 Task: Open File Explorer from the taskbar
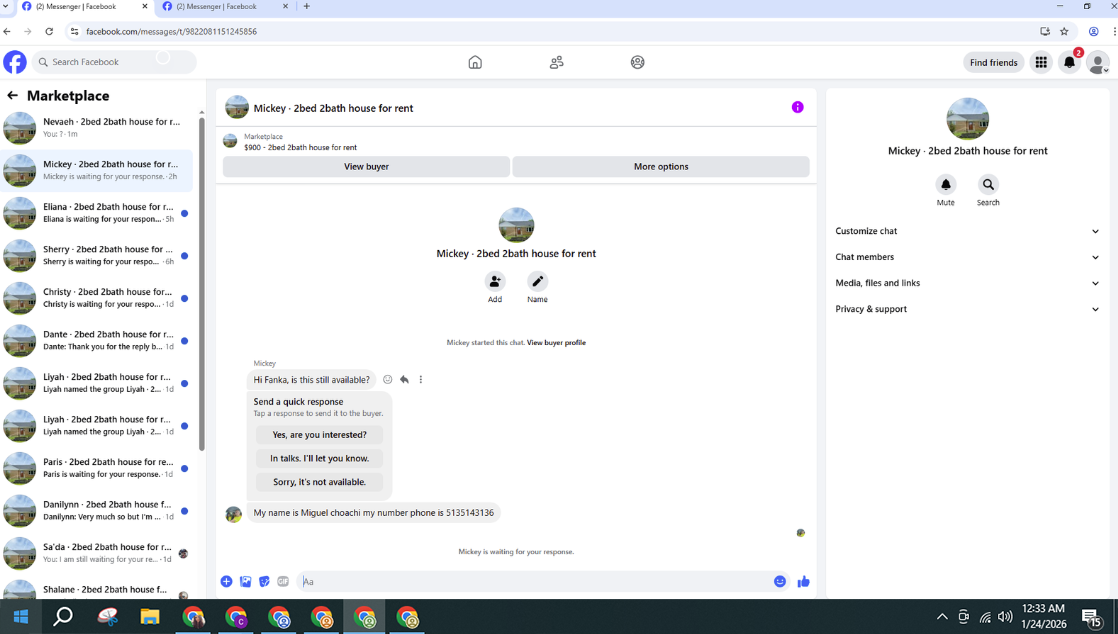[150, 616]
